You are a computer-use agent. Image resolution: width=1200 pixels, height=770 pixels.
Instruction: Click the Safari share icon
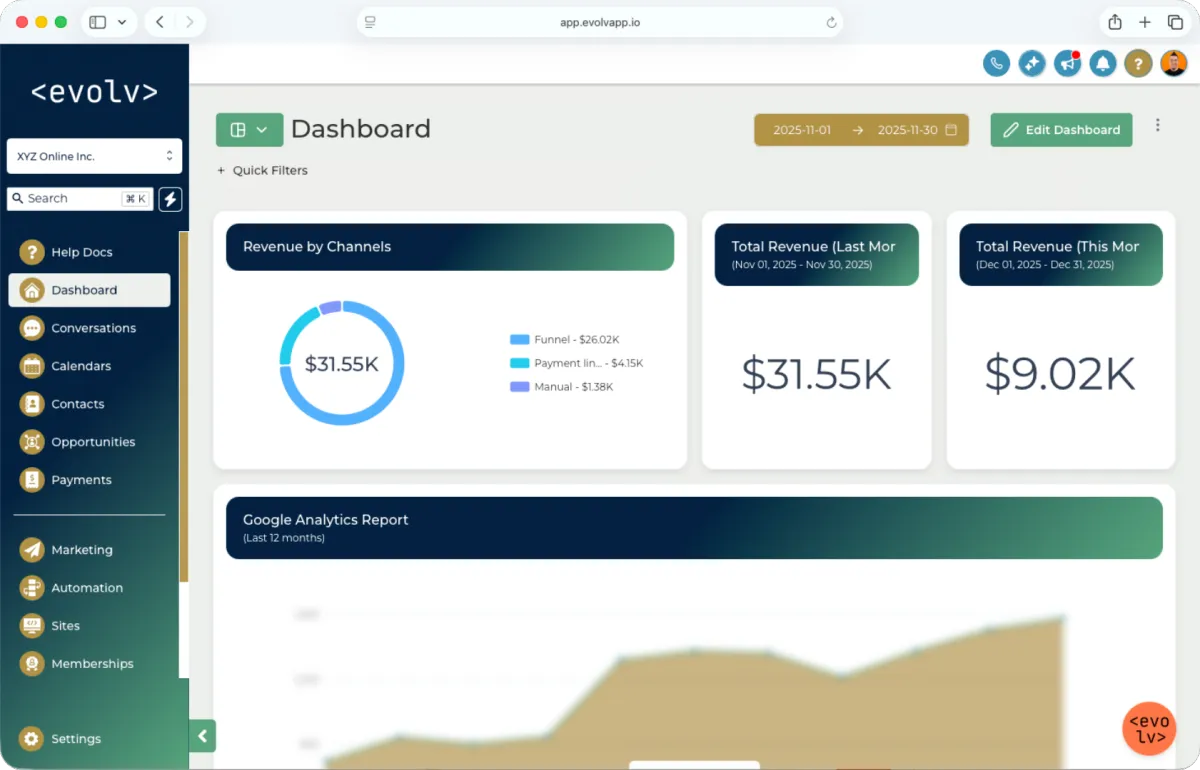1114,22
